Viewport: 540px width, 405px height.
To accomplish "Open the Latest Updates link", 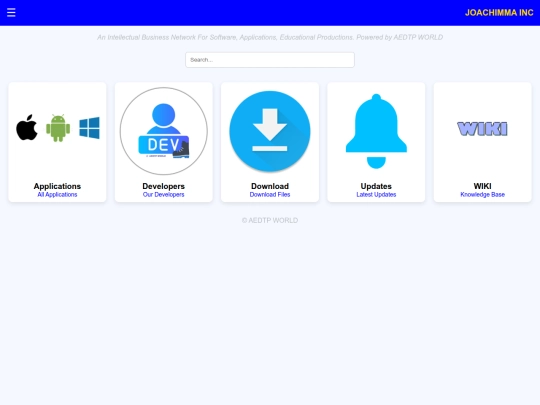I will pos(376,195).
